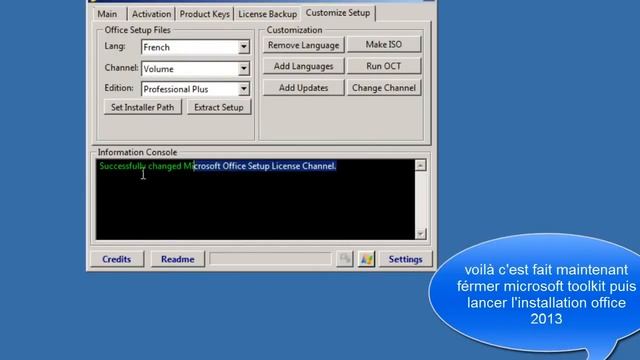Click Remove Language button
The width and height of the screenshot is (640, 360).
point(303,45)
